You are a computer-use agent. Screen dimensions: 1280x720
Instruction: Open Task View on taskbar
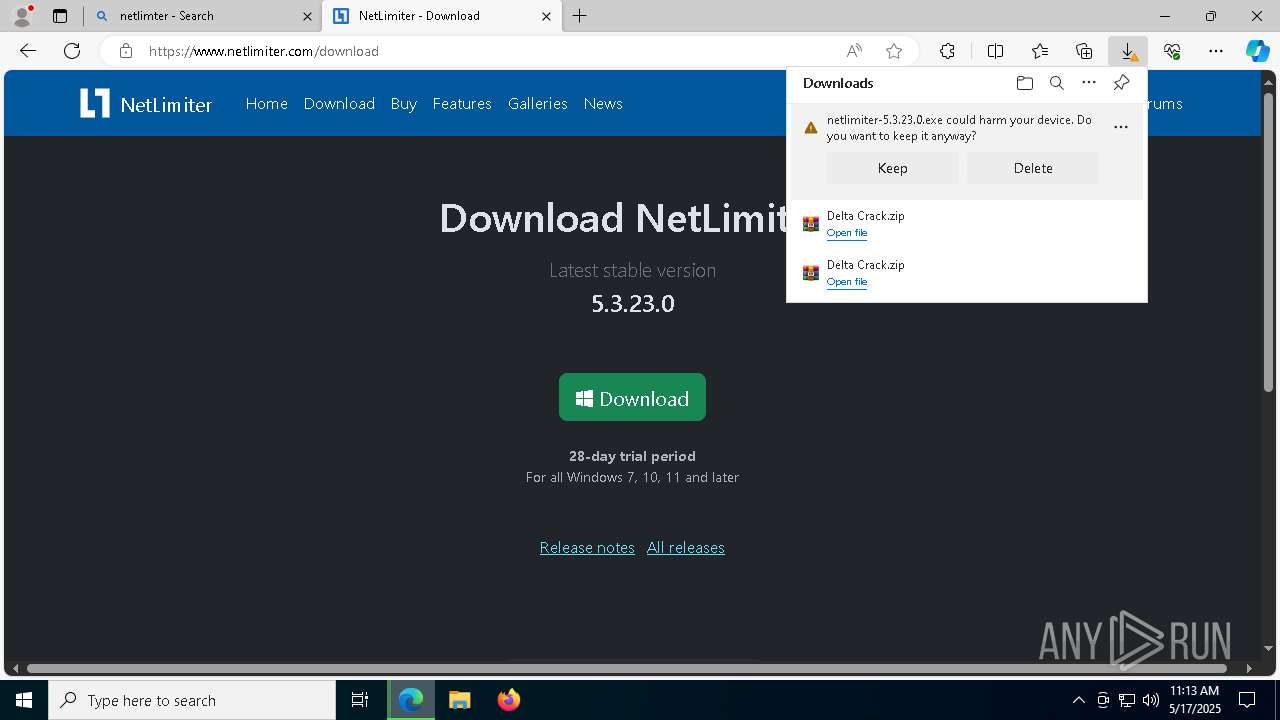[360, 700]
